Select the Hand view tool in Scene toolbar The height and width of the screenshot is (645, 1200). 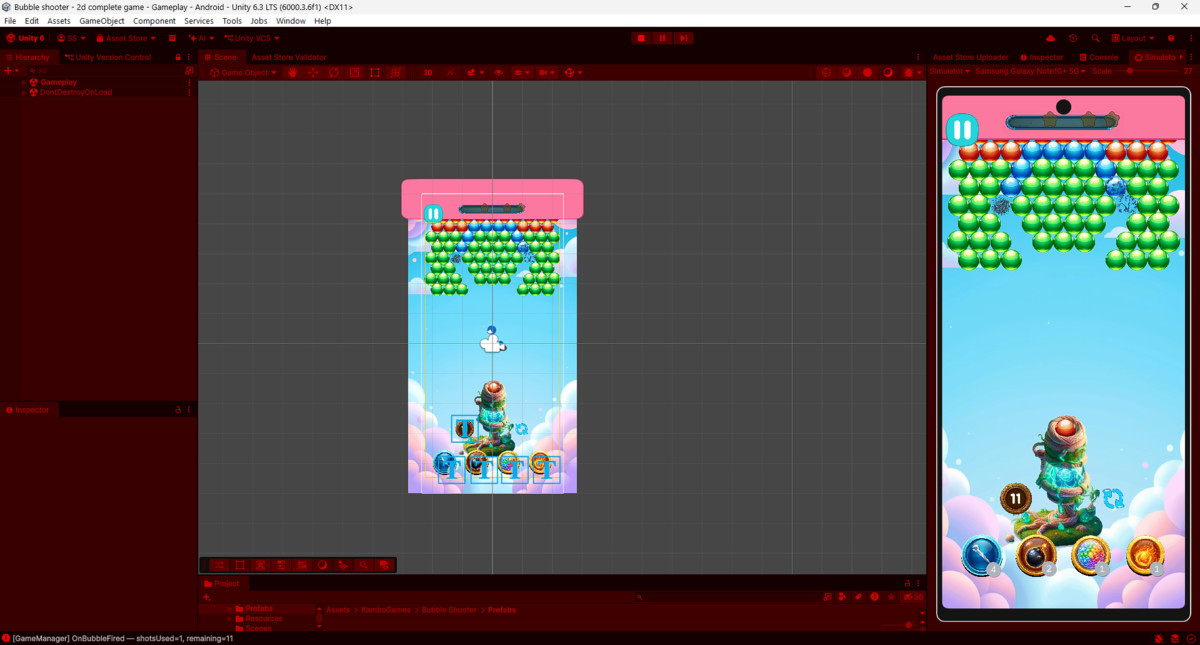[293, 72]
